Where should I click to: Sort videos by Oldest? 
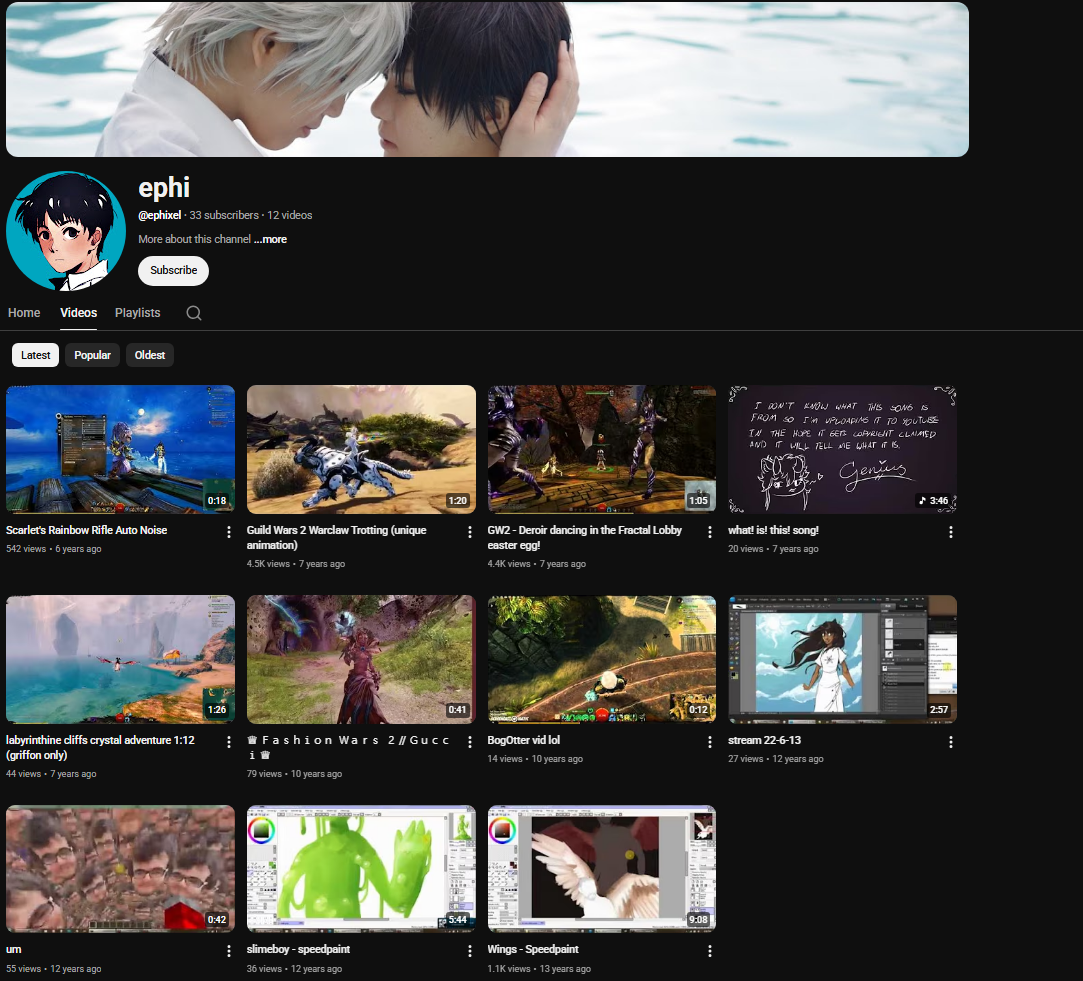pyautogui.click(x=150, y=355)
